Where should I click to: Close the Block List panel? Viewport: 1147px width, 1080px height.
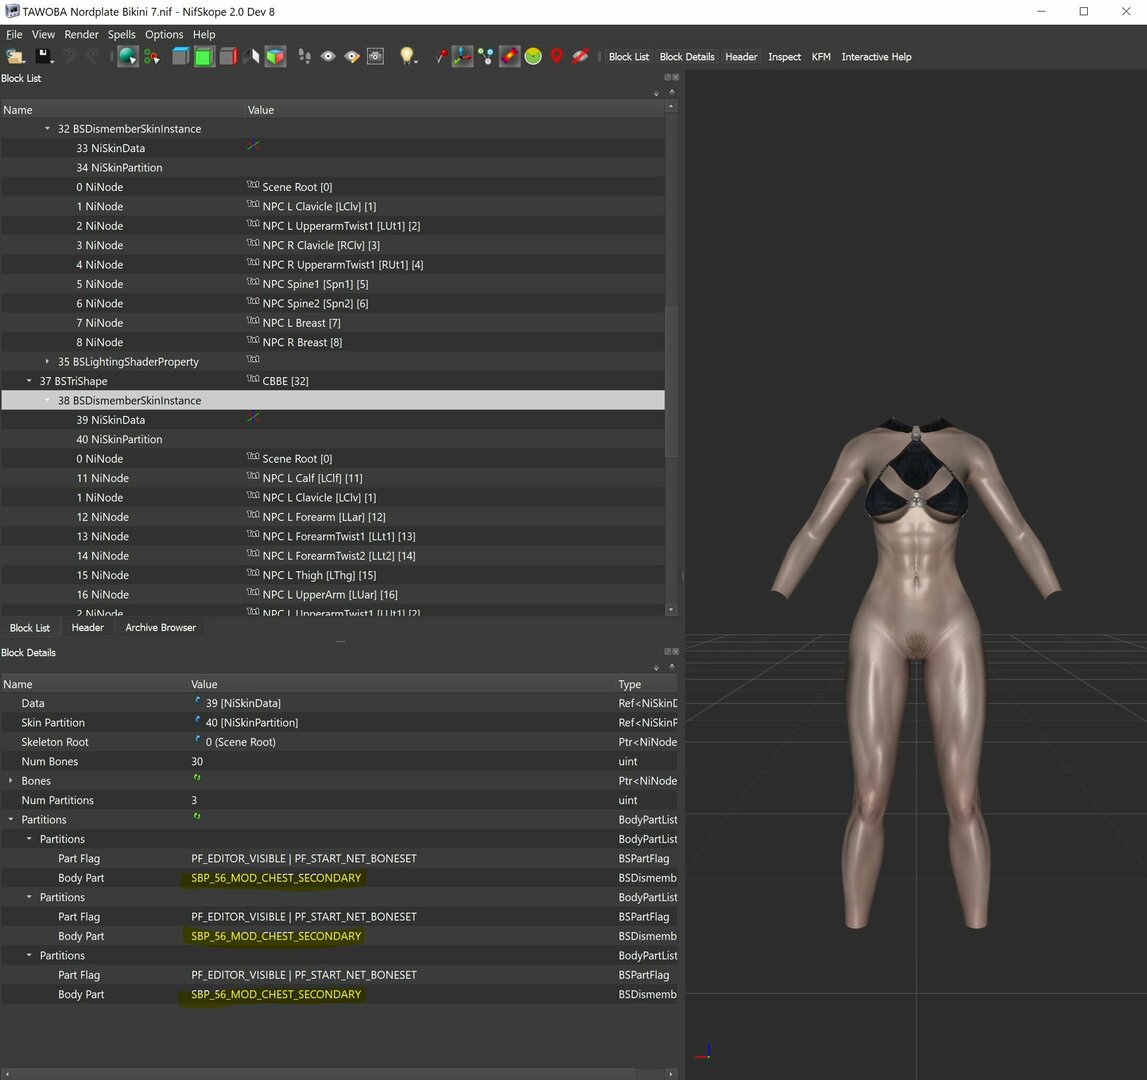tap(675, 77)
